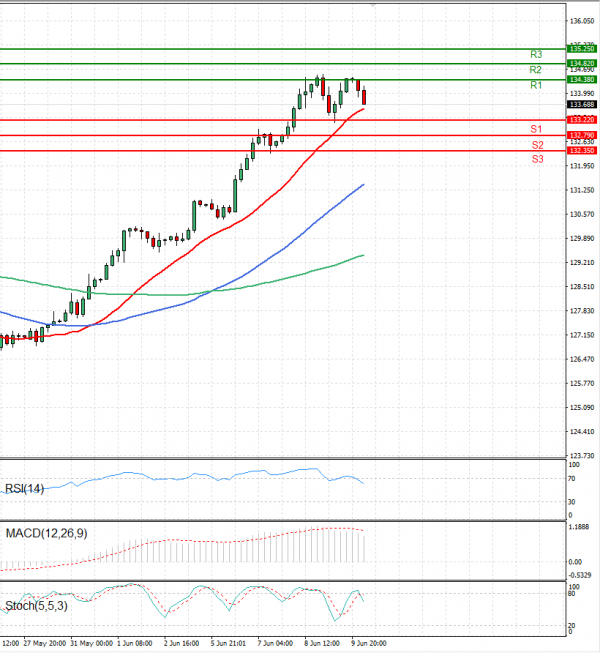Click the MACD 1.1888 scale value

(x=579, y=527)
